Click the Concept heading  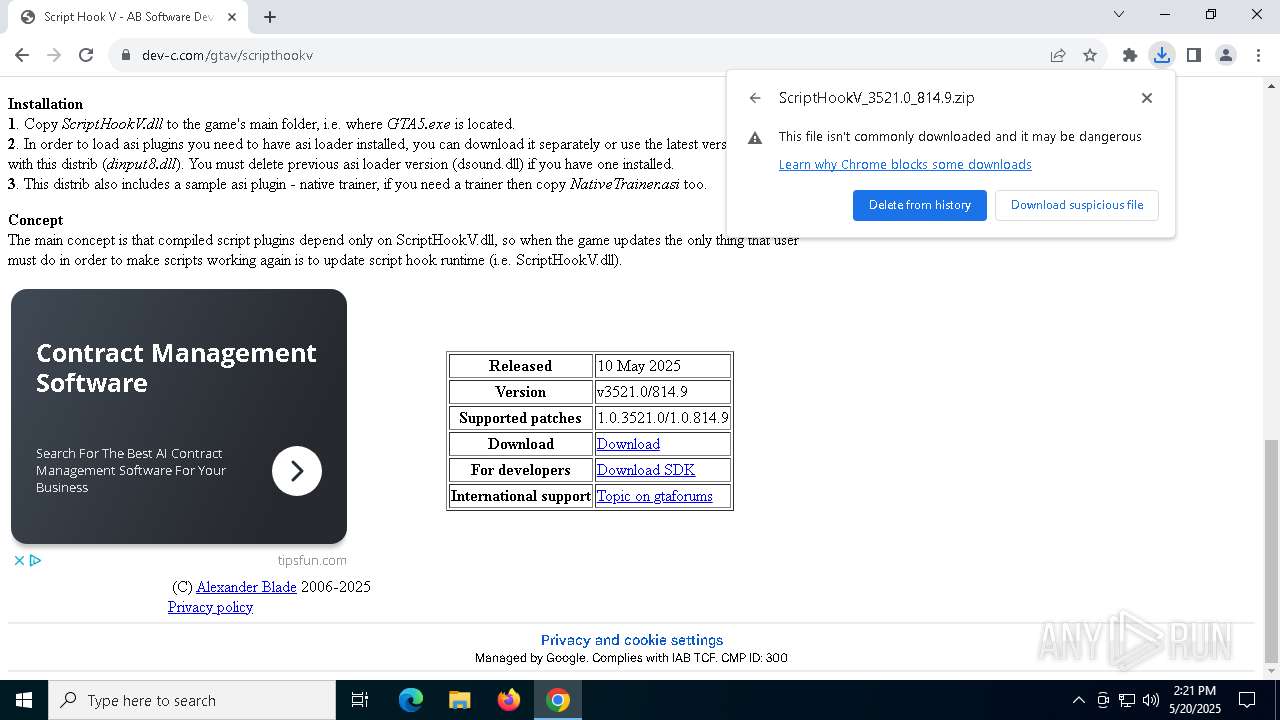tap(36, 220)
